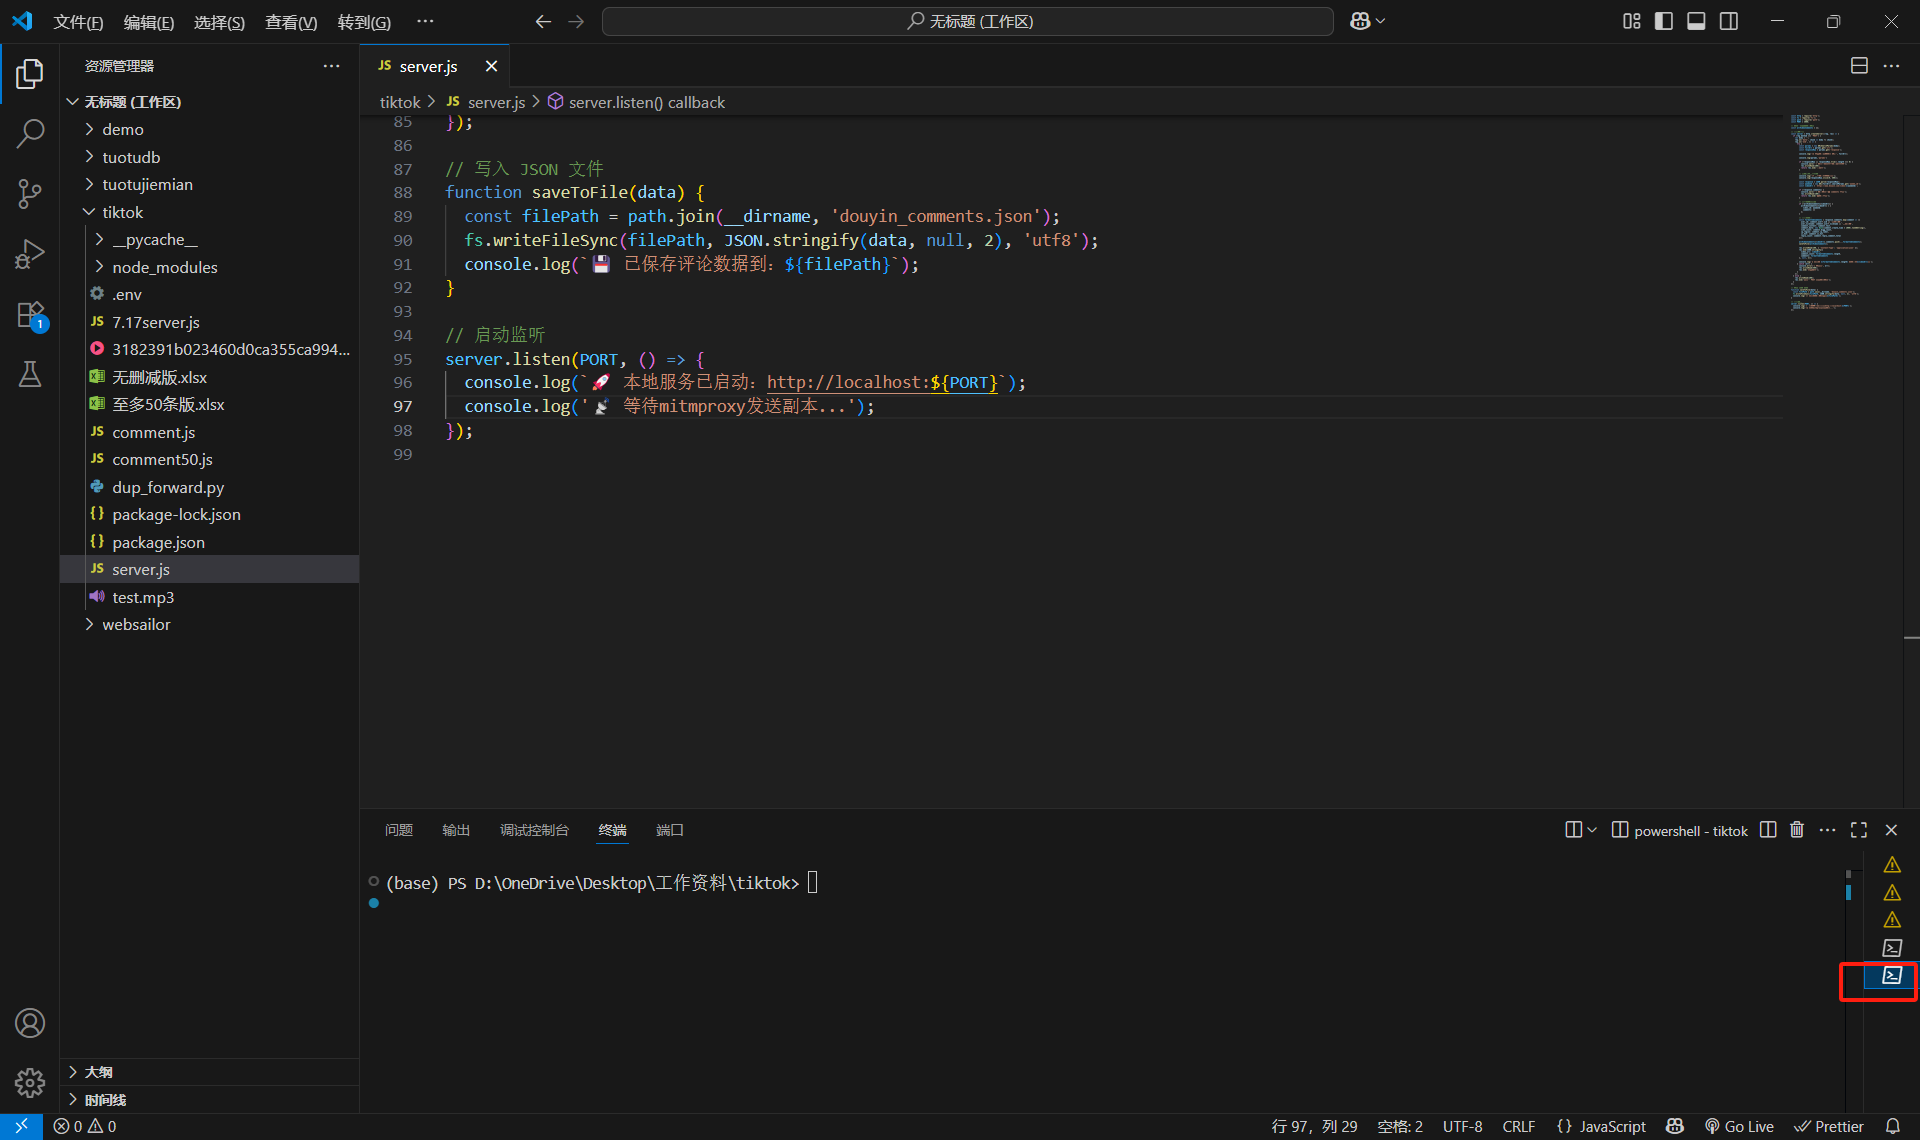Open the remote window indicator
The image size is (1920, 1140).
click(x=21, y=1126)
